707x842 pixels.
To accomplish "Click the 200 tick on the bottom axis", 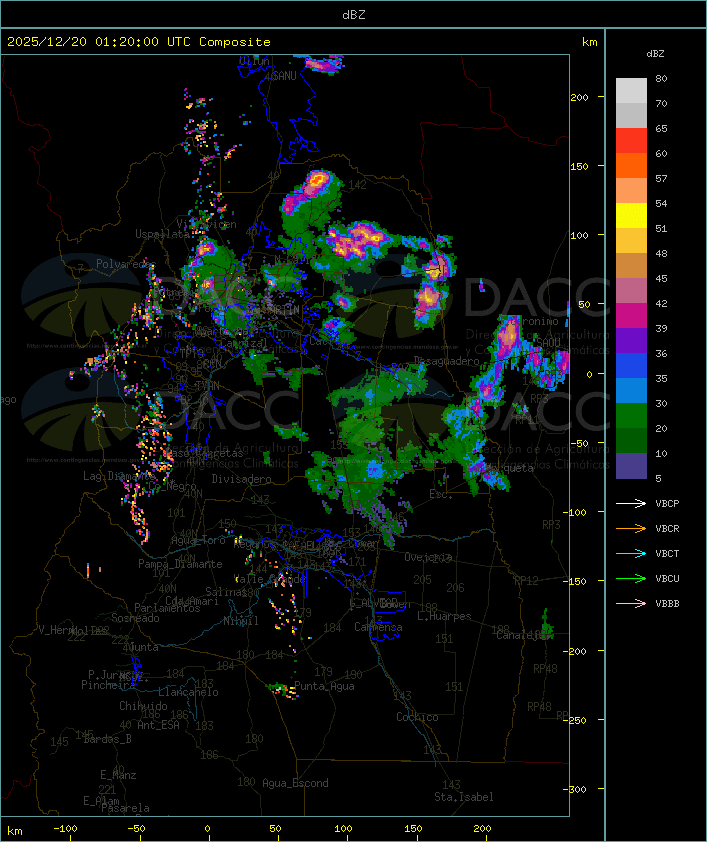I will click(482, 829).
